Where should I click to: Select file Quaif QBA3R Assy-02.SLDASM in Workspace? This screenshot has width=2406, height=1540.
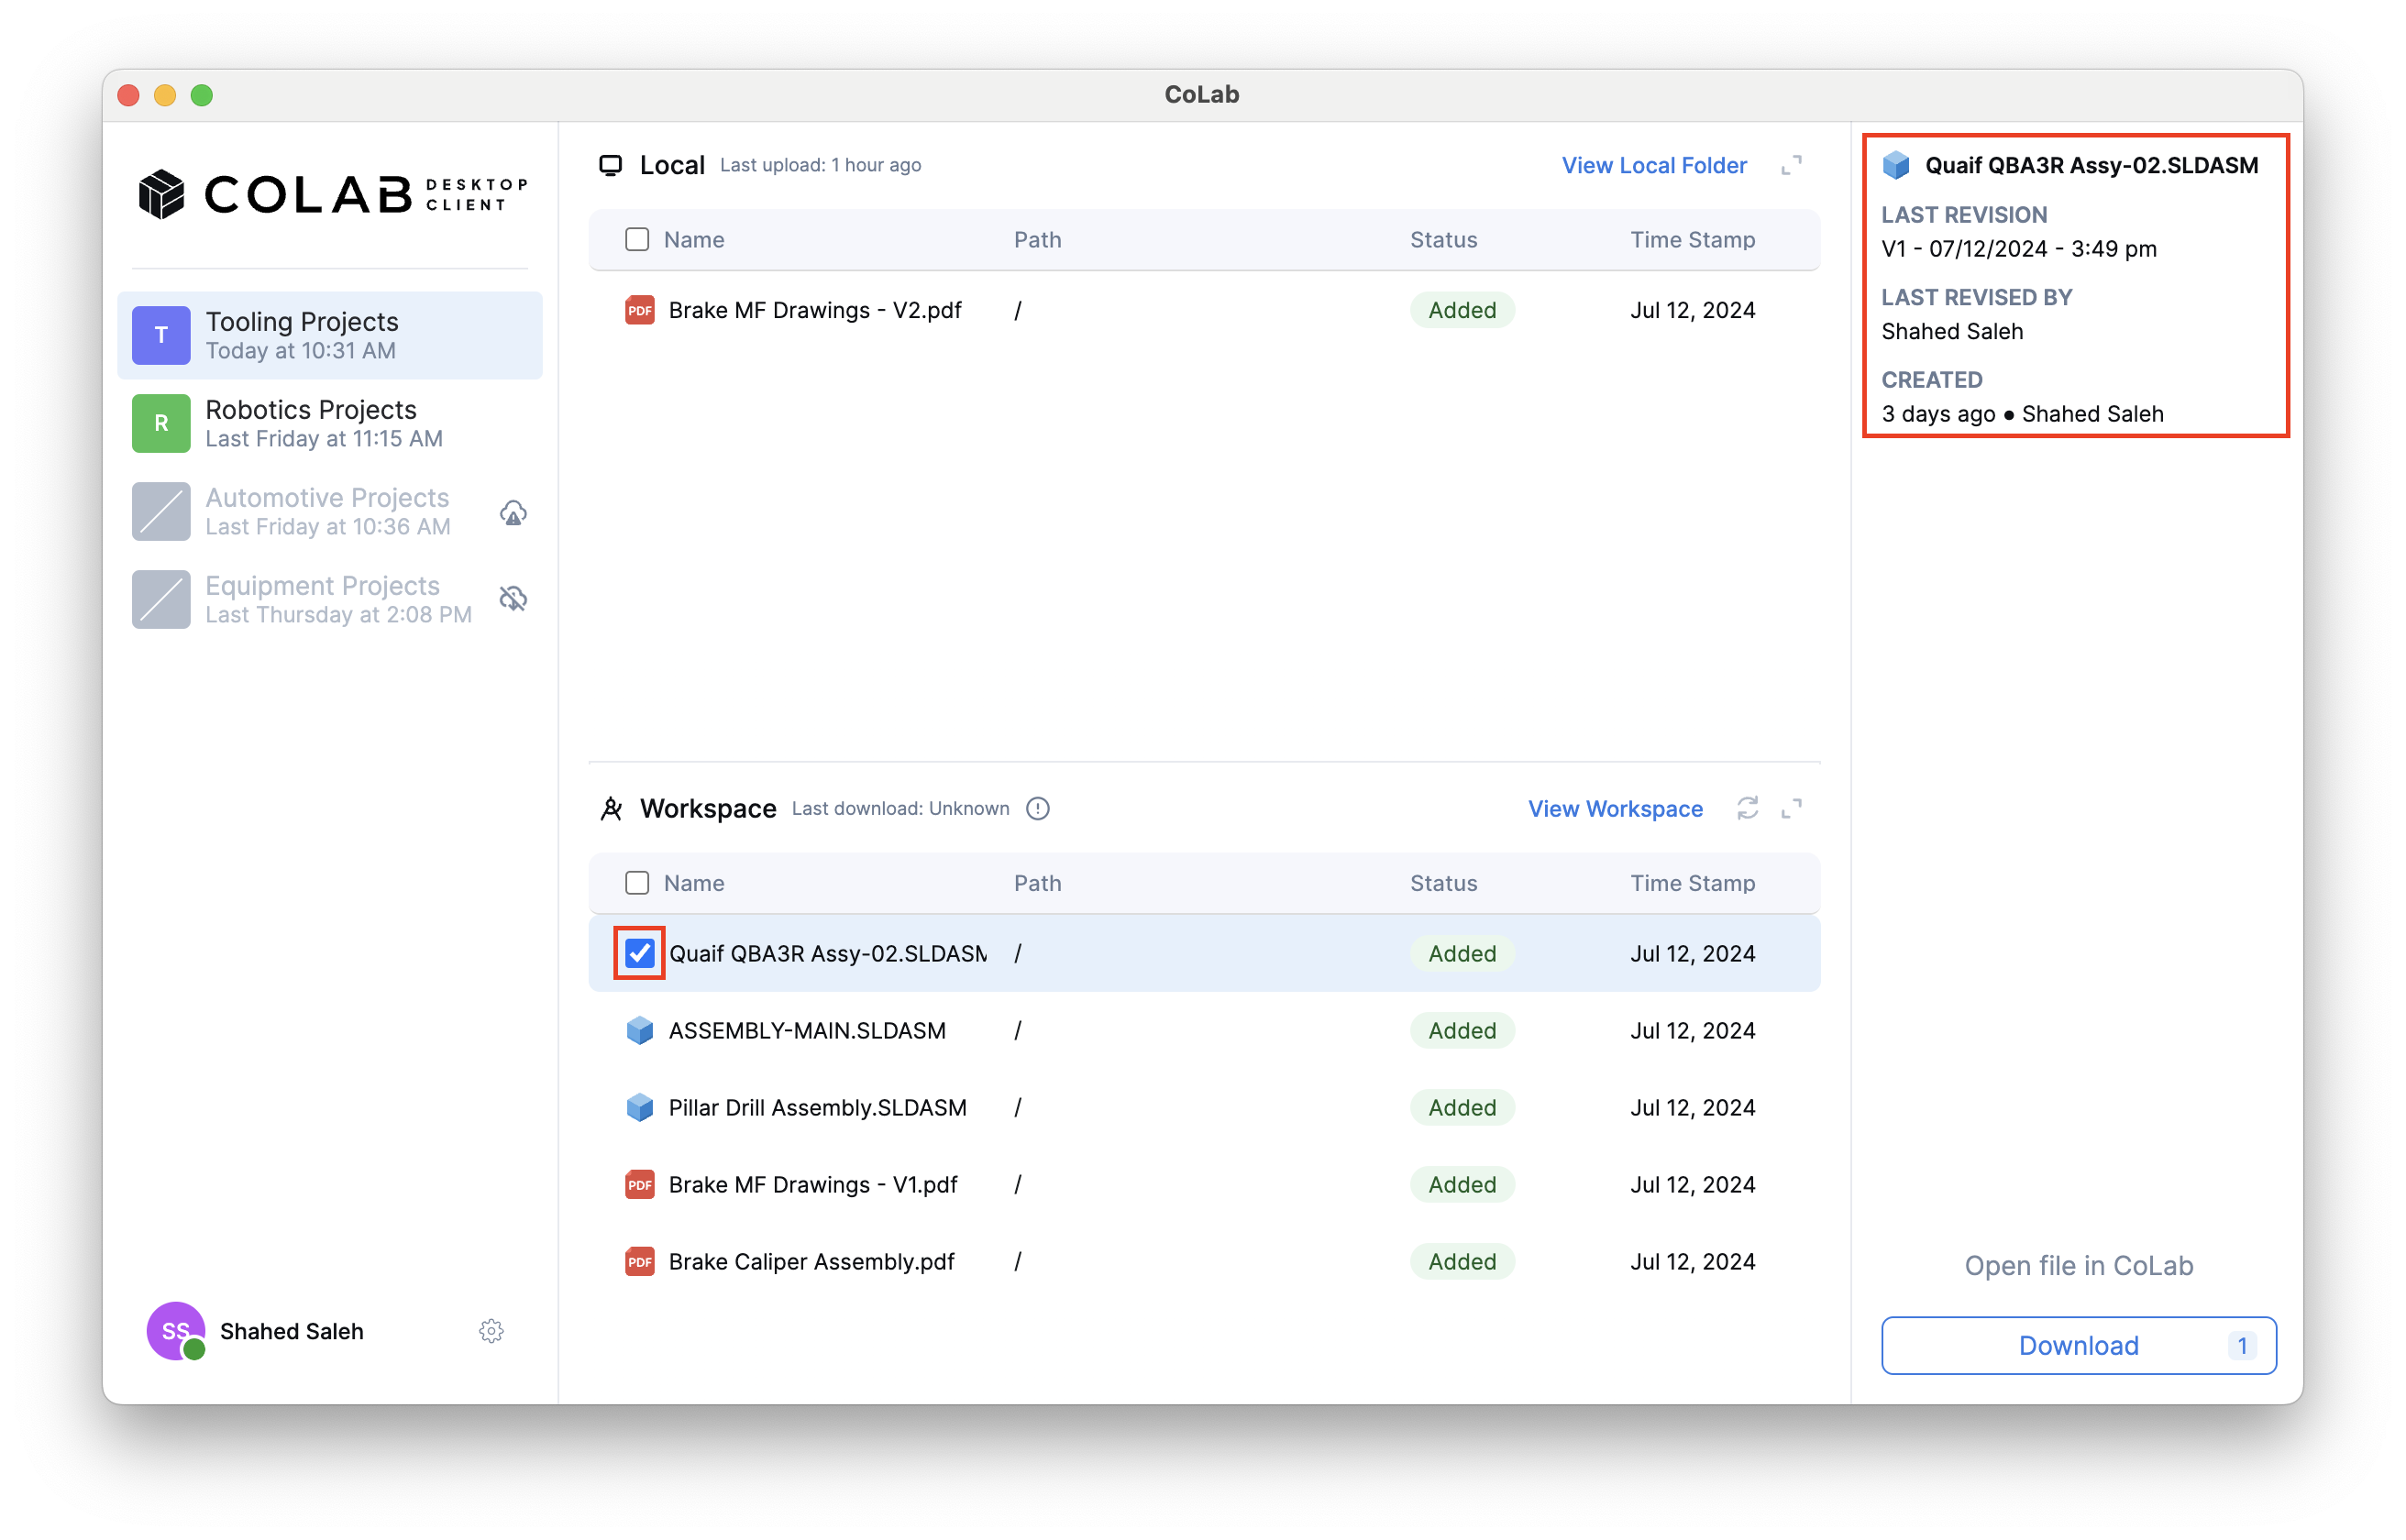point(1204,953)
